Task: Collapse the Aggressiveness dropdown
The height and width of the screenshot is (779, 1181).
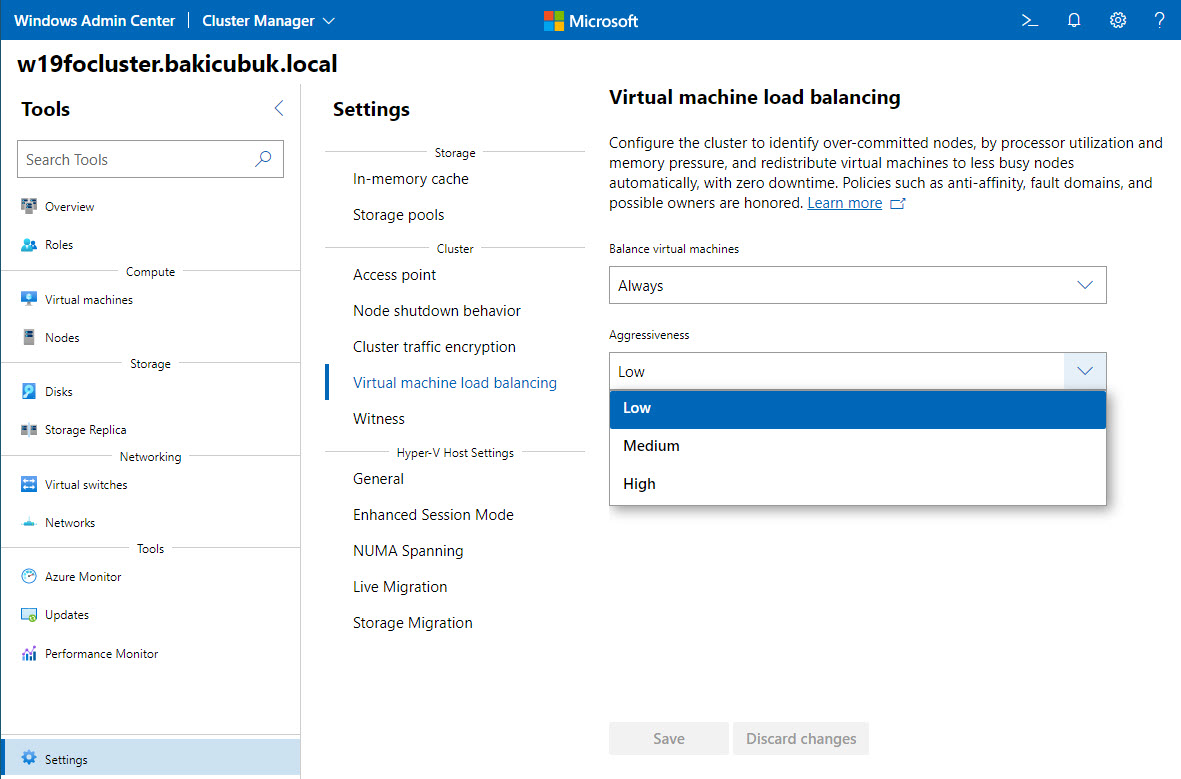Action: click(1084, 371)
